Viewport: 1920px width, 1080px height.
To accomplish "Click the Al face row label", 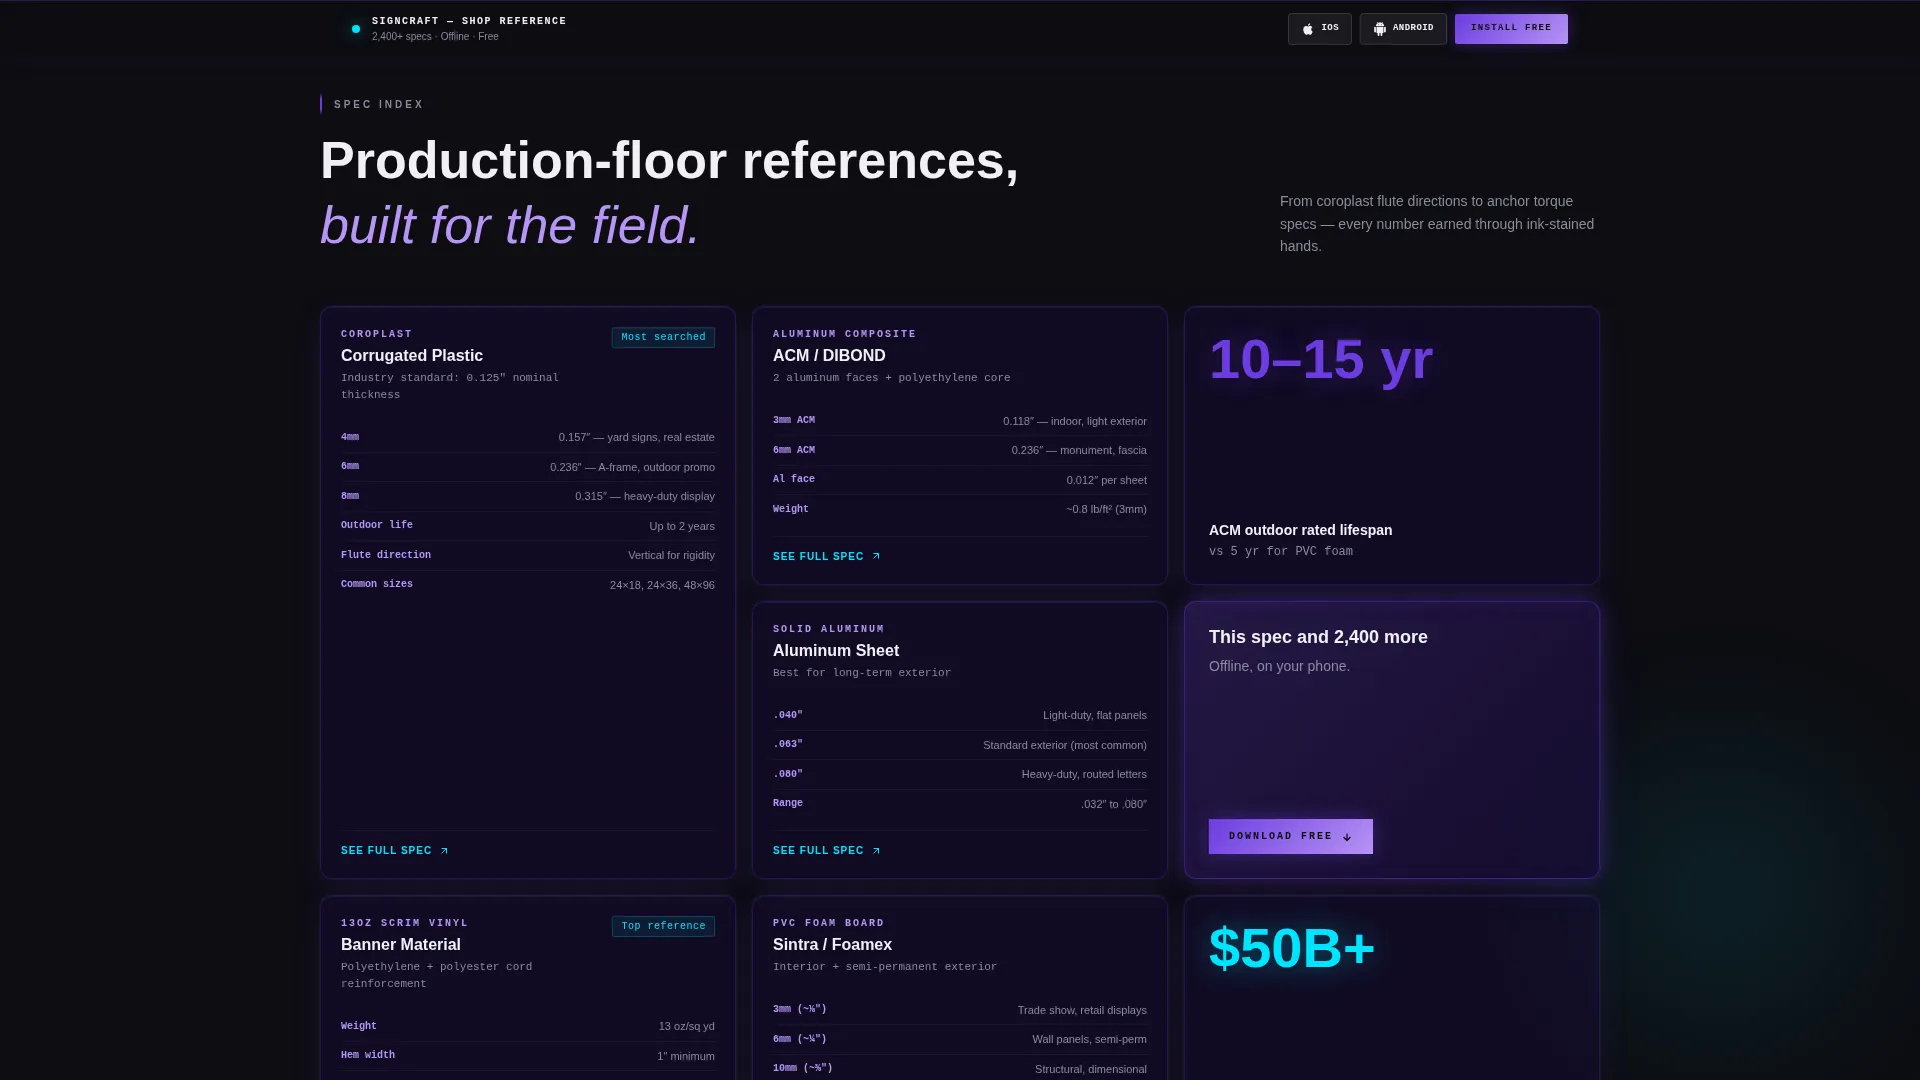I will point(794,480).
